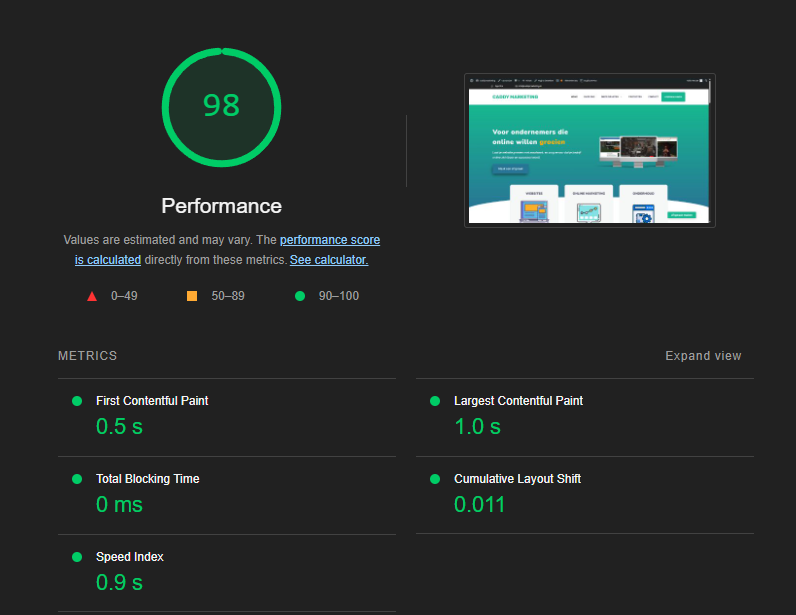Click the green circle 90–100 legend icon
The height and width of the screenshot is (615, 796).
pyautogui.click(x=299, y=296)
